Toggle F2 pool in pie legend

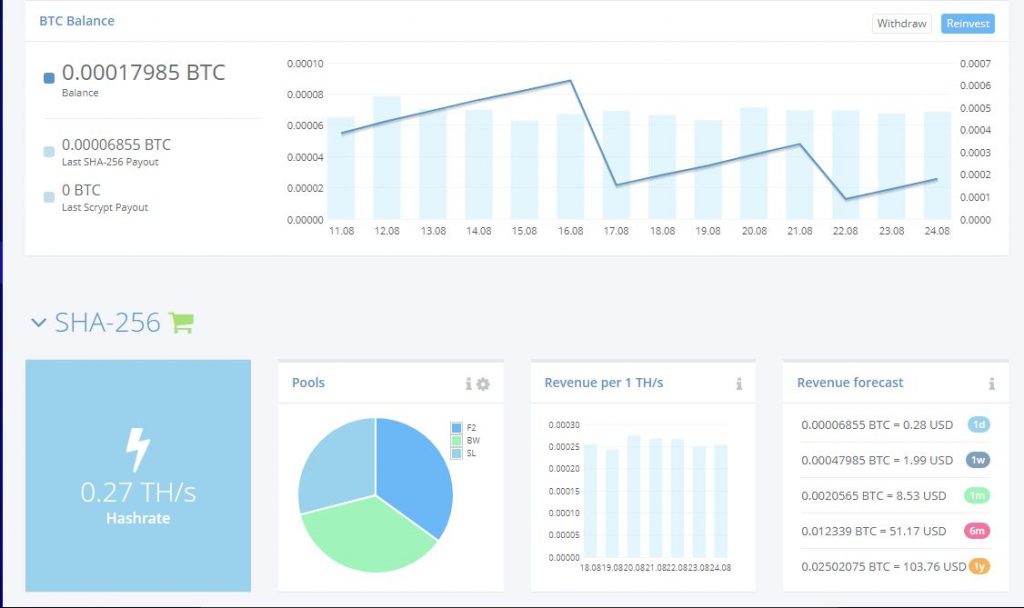[x=457, y=428]
